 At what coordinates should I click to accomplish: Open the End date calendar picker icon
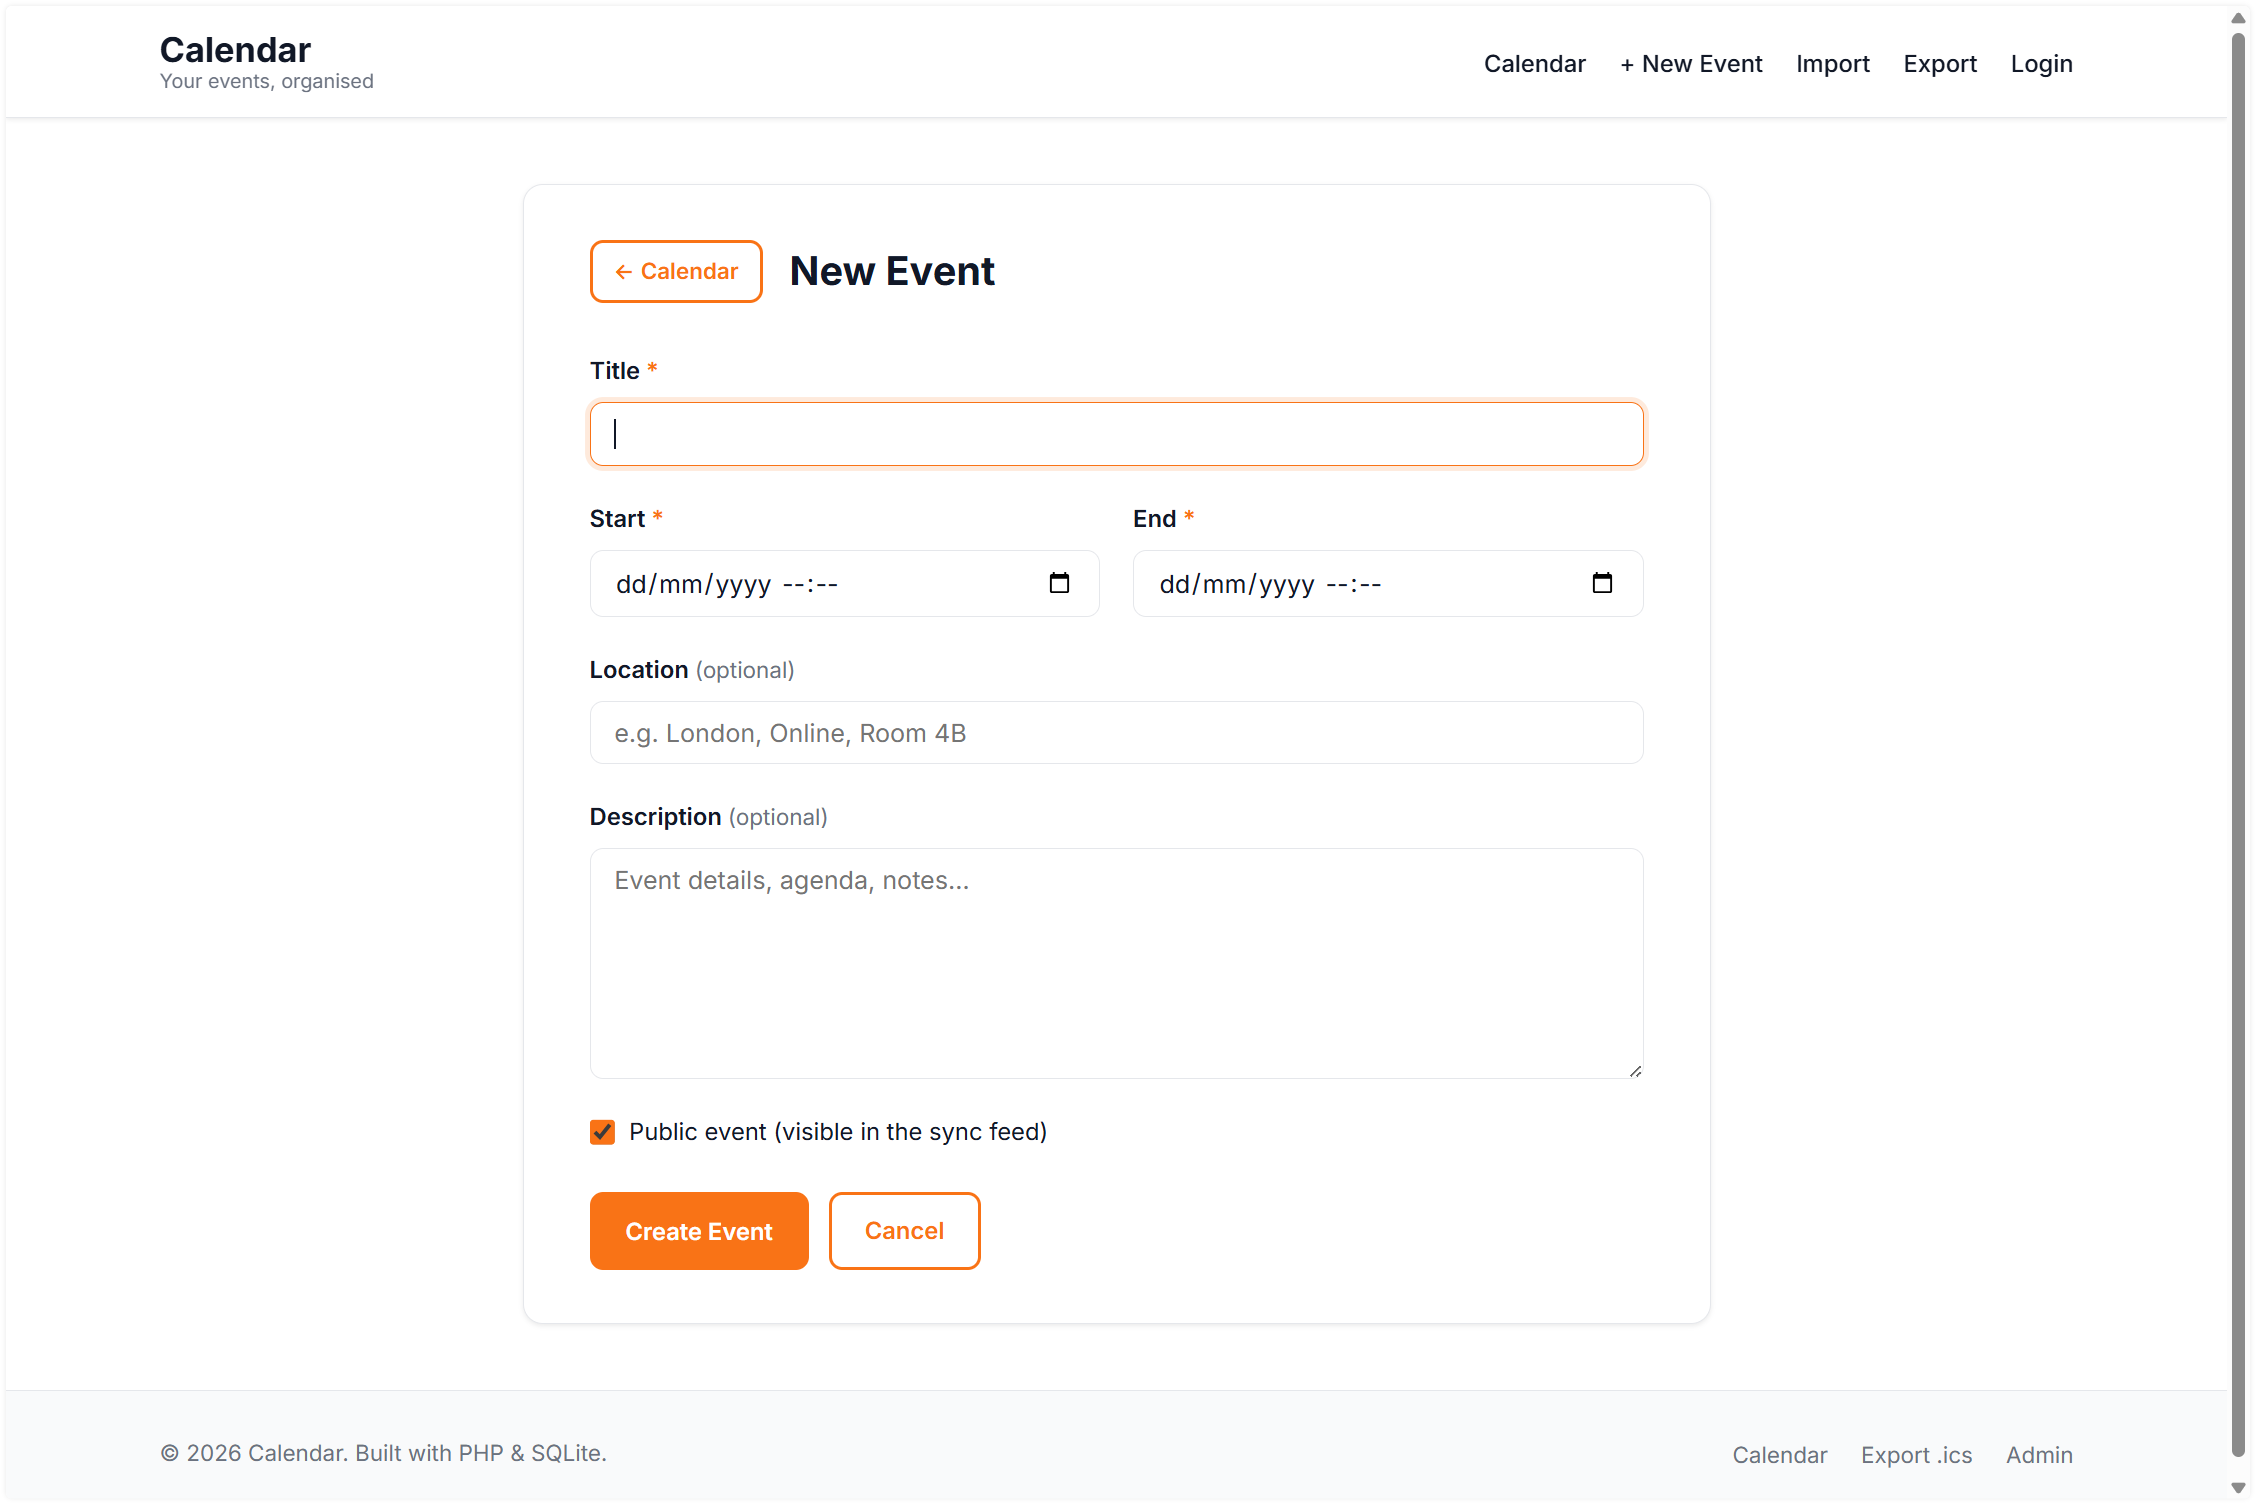coord(1602,583)
